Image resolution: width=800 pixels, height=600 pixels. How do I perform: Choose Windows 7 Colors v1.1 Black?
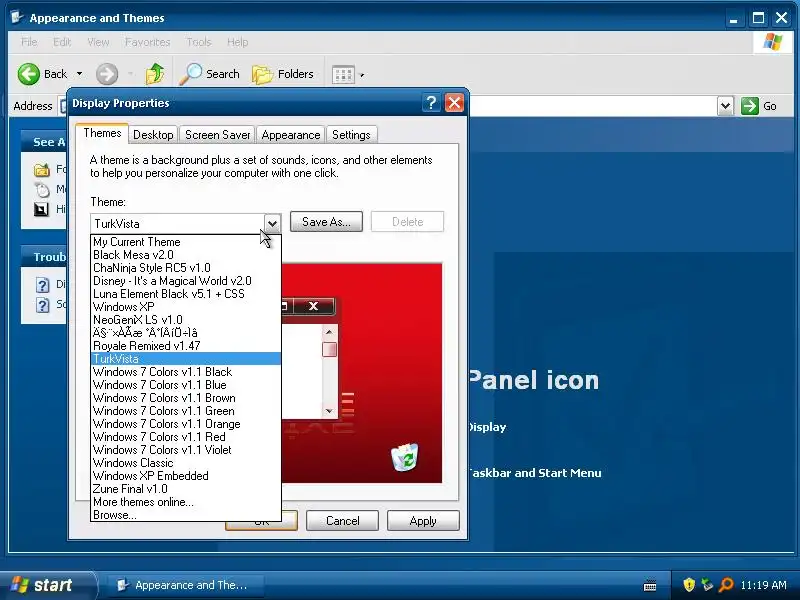(x=186, y=372)
